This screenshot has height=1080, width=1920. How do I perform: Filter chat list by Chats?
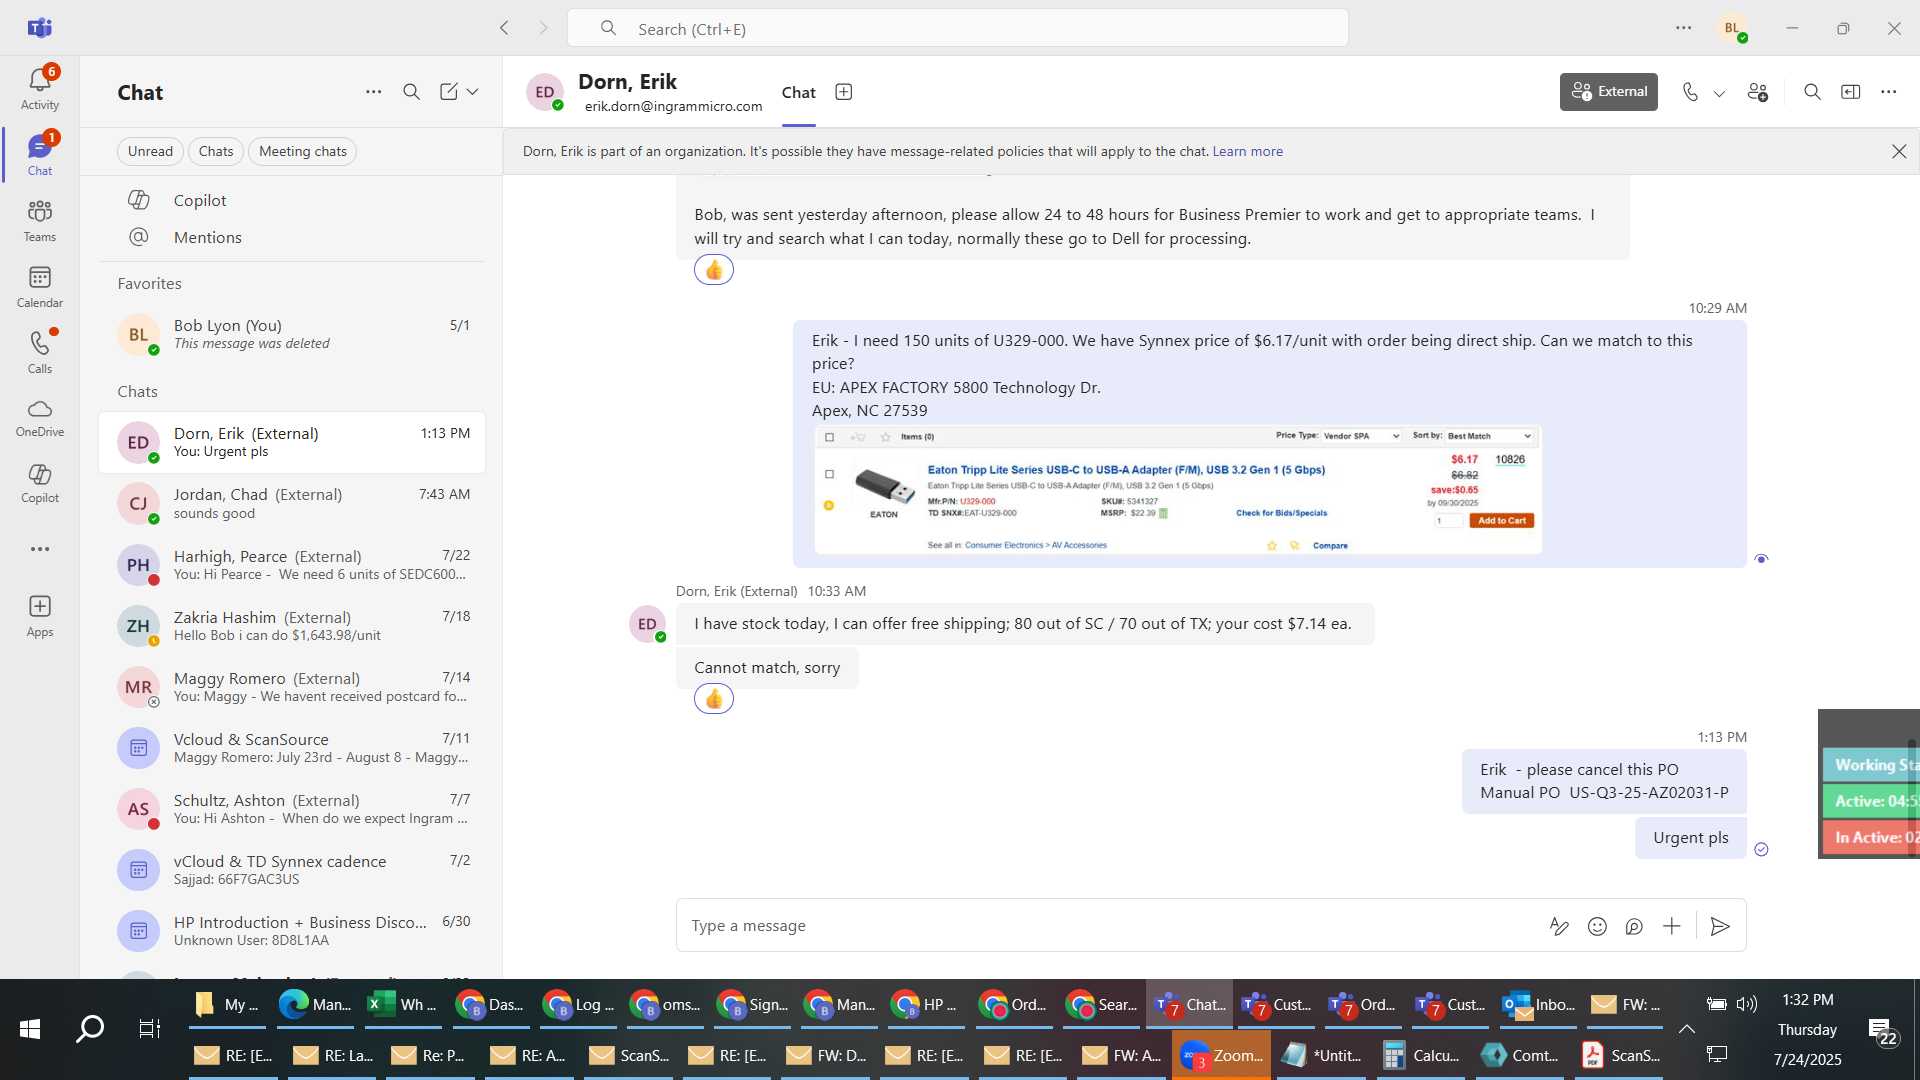pyautogui.click(x=216, y=151)
